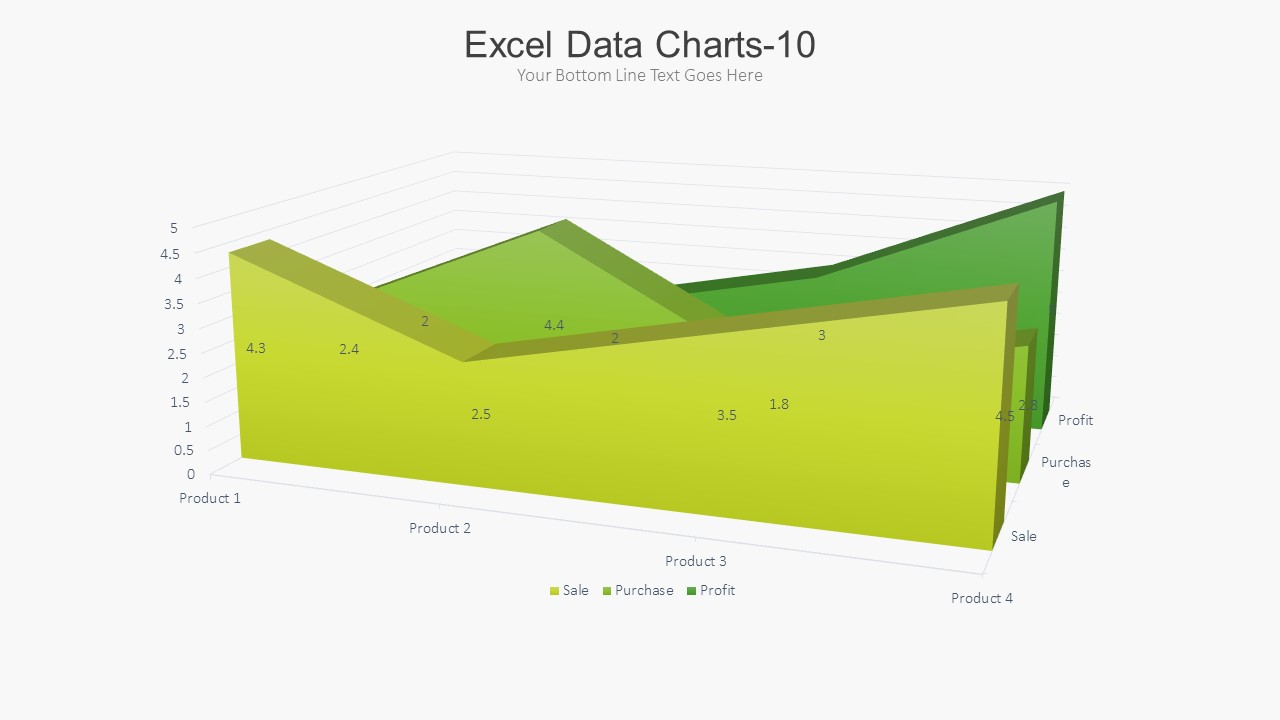Image resolution: width=1280 pixels, height=720 pixels.
Task: Click the 4.4 data label on Purchase series
Action: coord(554,325)
